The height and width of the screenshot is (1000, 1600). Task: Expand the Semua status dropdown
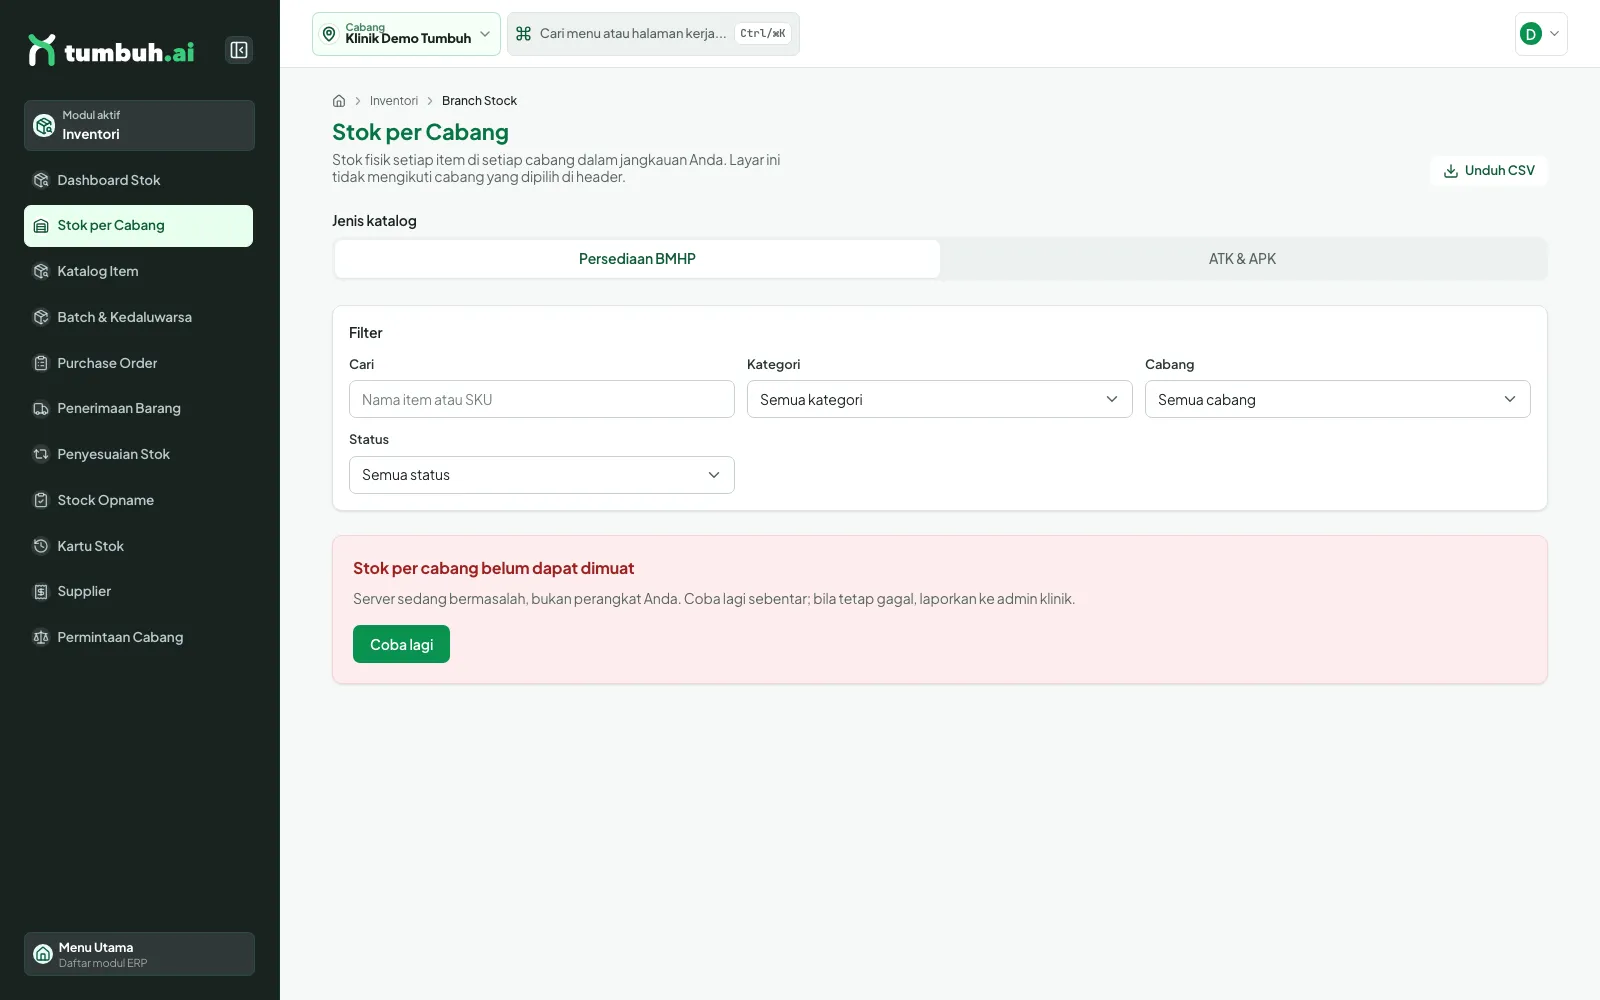(x=541, y=475)
